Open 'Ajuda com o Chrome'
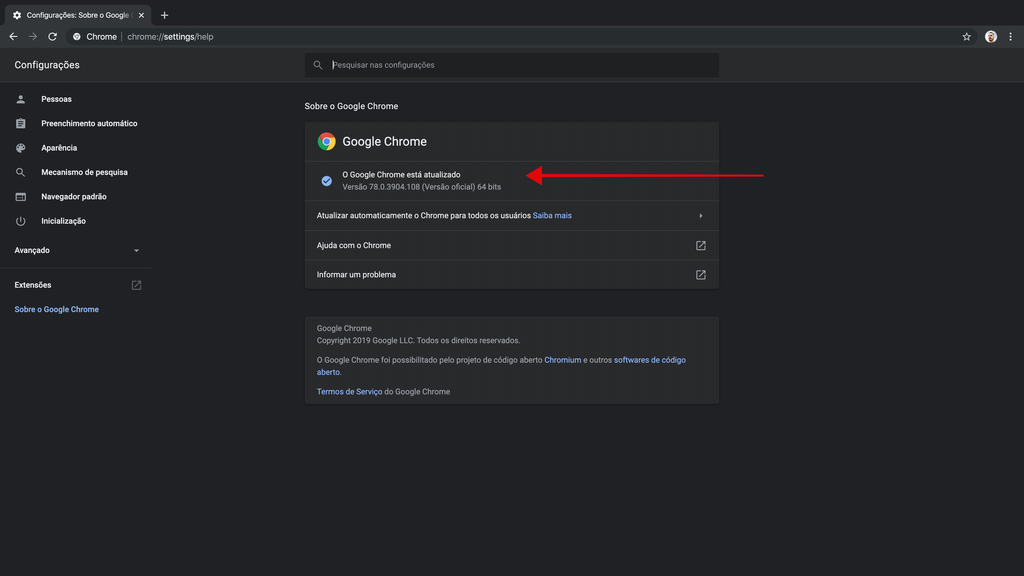The width and height of the screenshot is (1024, 576). 512,246
